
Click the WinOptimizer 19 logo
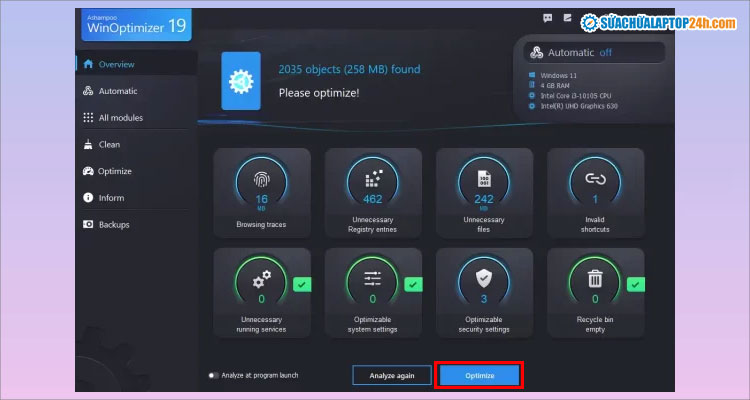pyautogui.click(x=136, y=25)
